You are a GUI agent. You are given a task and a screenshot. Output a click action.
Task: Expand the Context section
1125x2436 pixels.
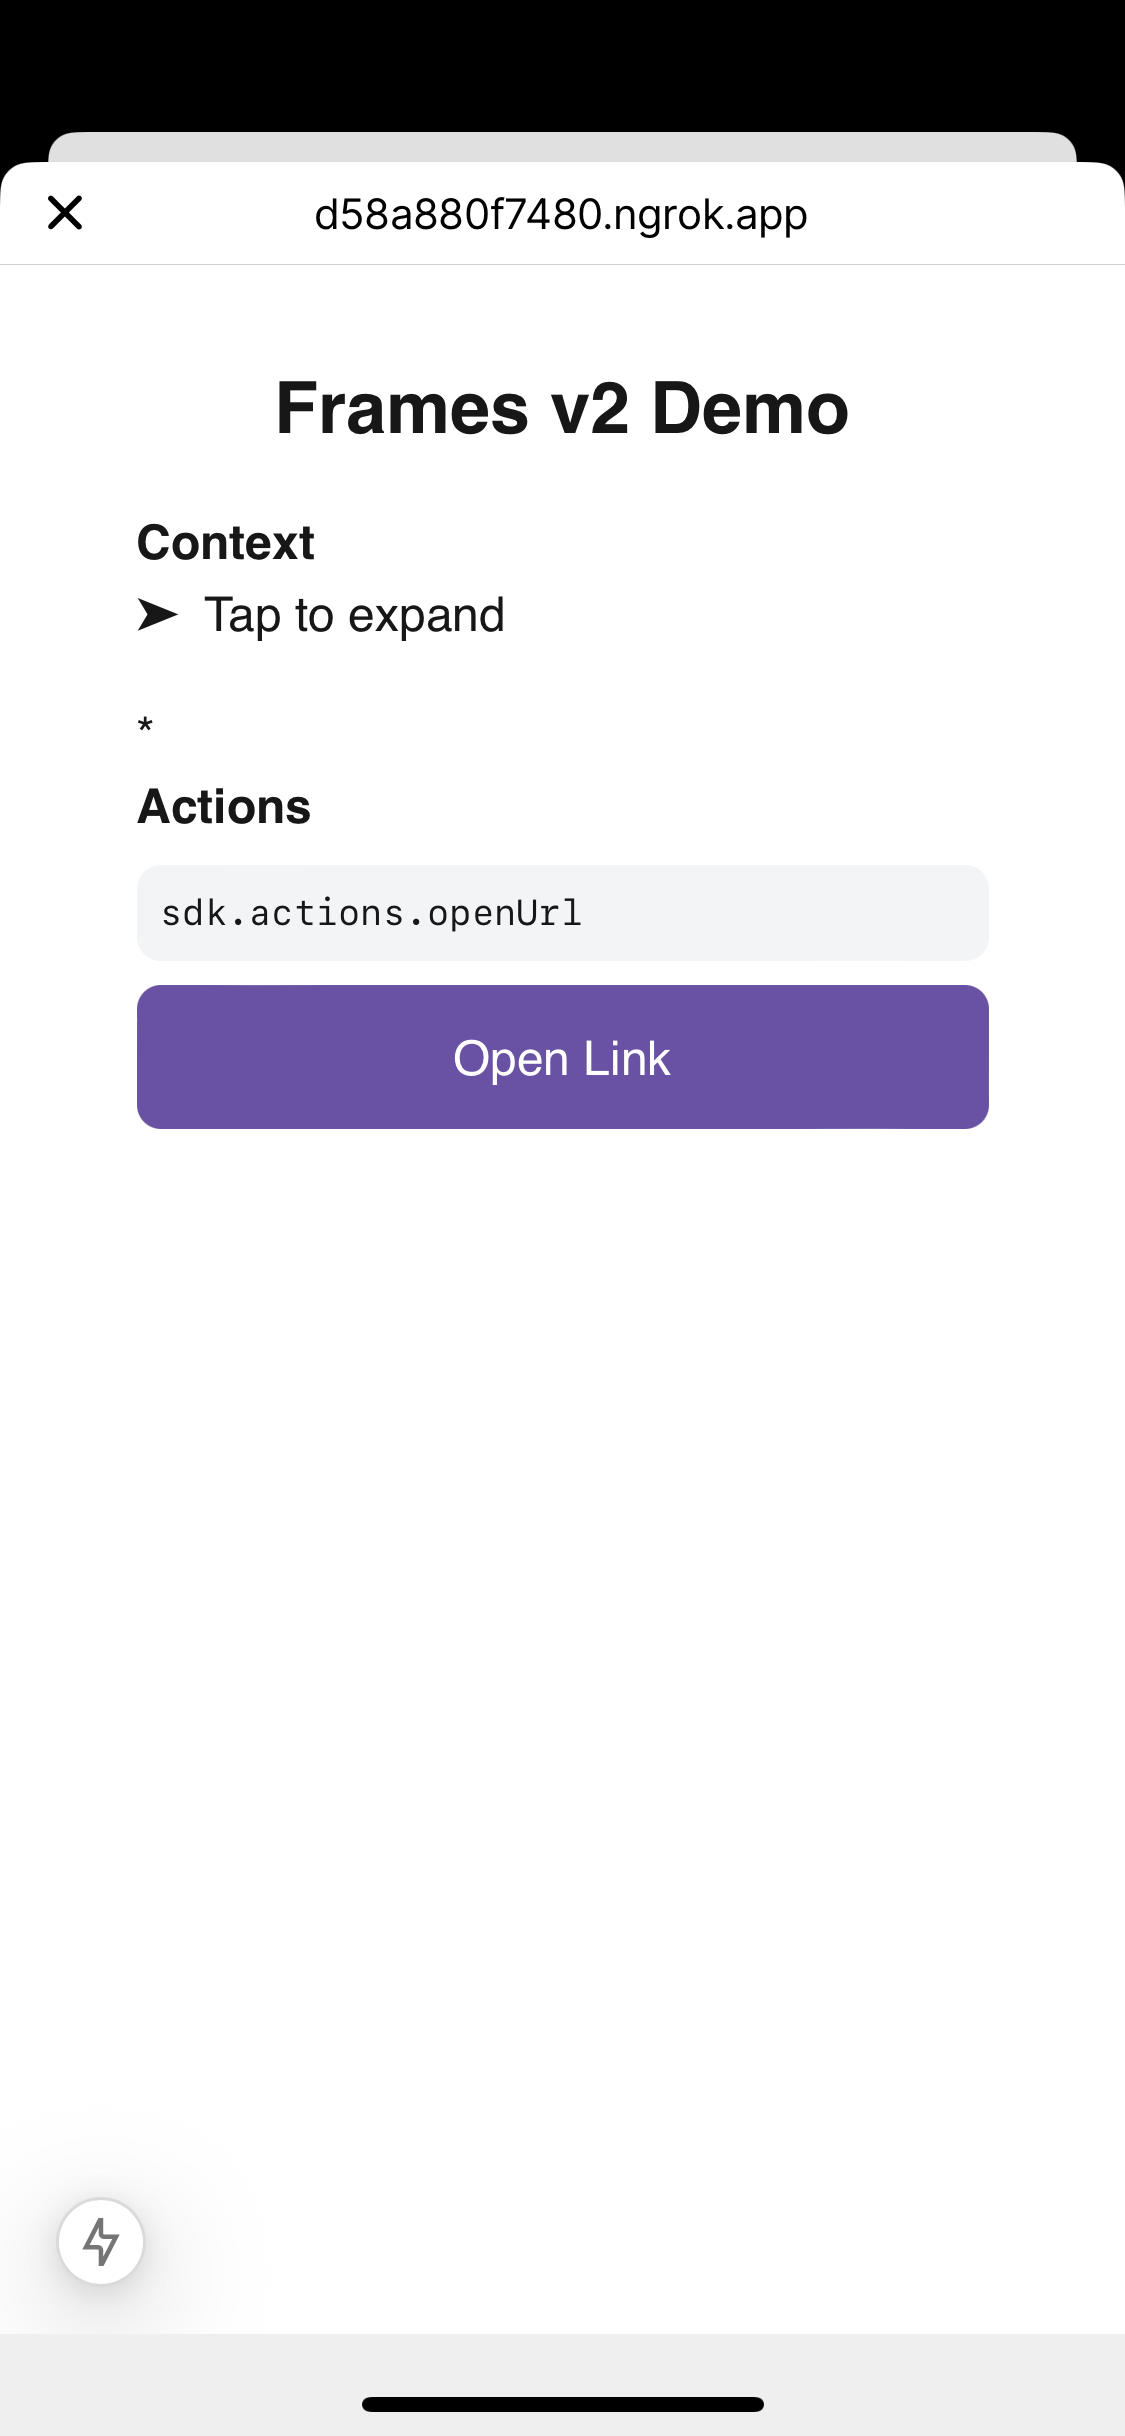320,614
